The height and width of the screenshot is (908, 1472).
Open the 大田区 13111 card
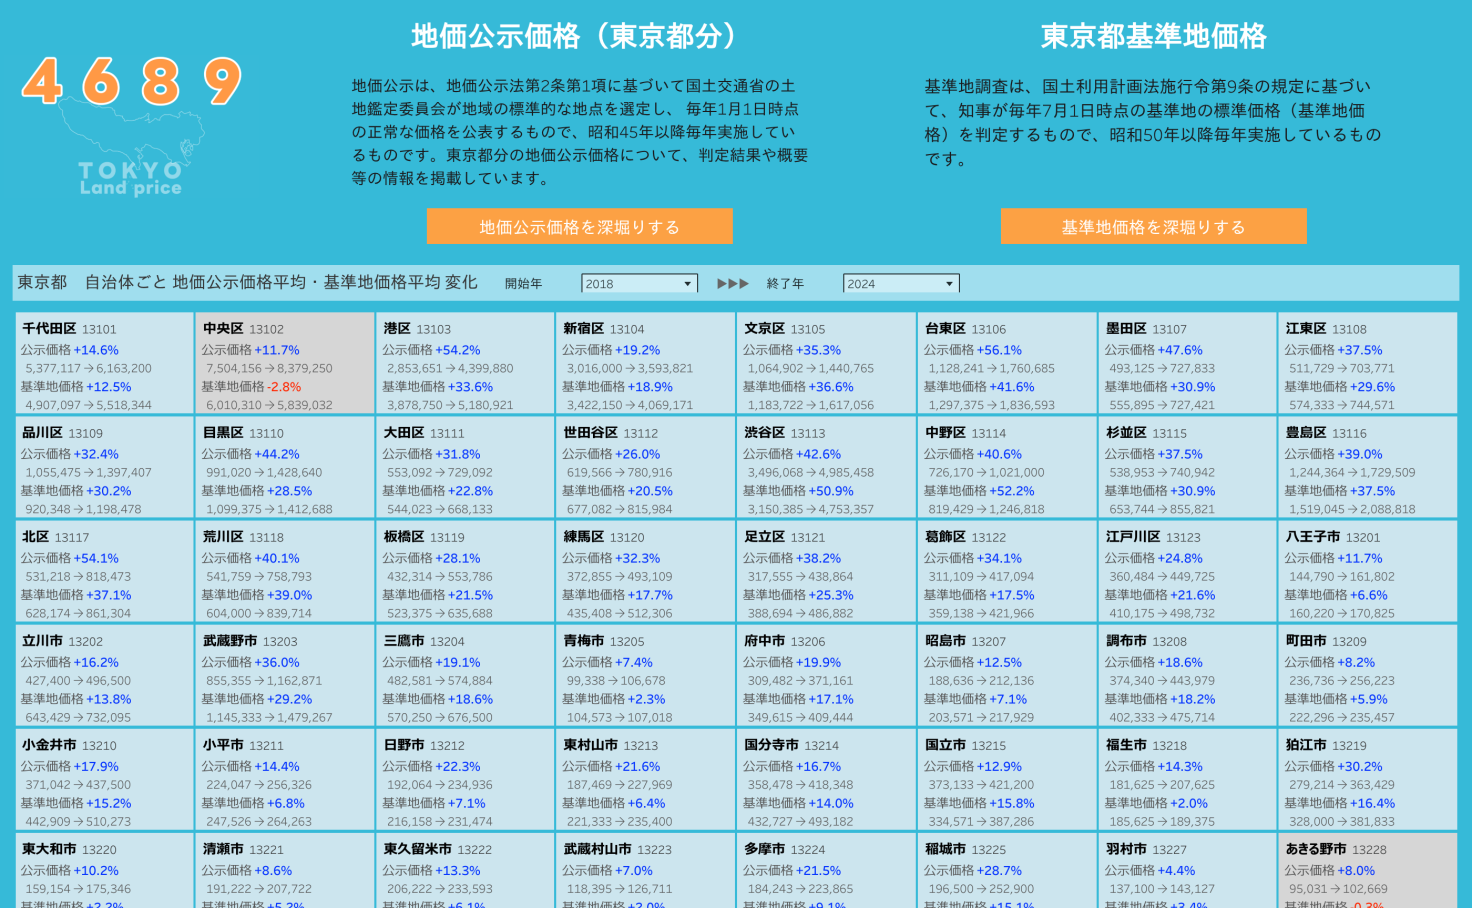coord(466,467)
